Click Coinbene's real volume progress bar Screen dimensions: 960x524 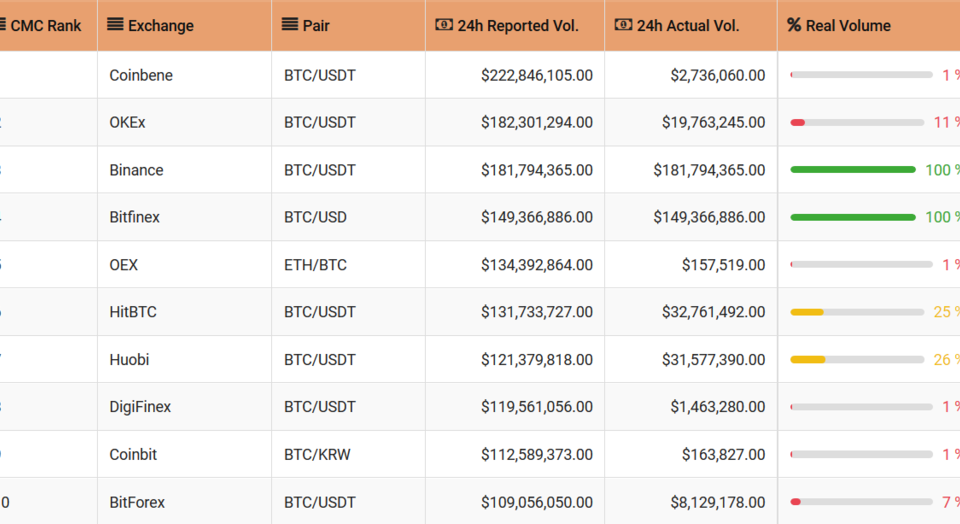point(861,75)
